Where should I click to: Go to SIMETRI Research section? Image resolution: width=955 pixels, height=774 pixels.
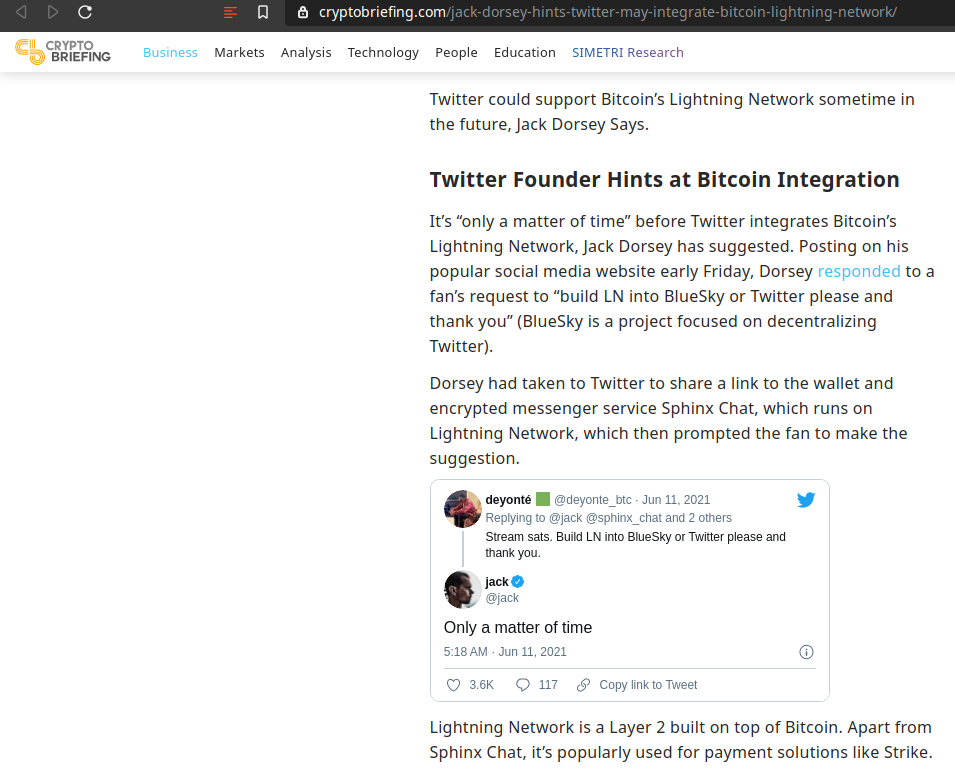click(x=627, y=52)
